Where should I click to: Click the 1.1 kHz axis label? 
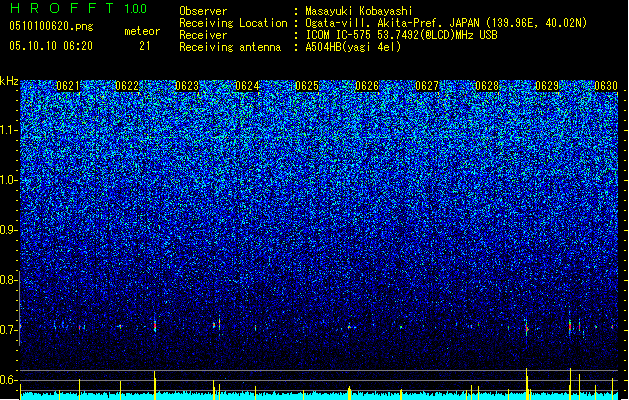tap(8, 130)
